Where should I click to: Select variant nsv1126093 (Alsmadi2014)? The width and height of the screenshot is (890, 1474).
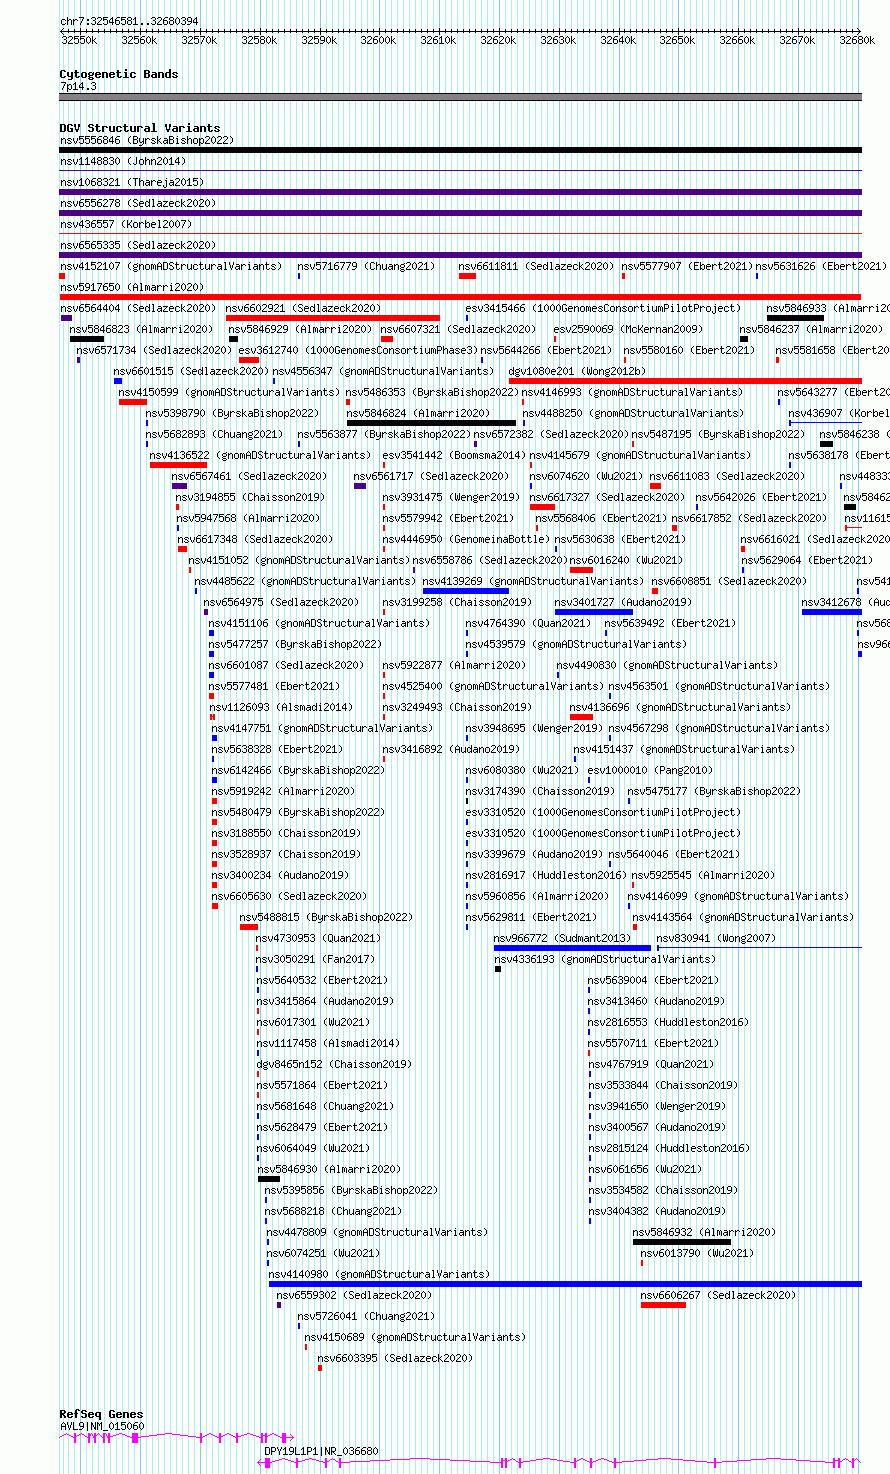tap(280, 707)
